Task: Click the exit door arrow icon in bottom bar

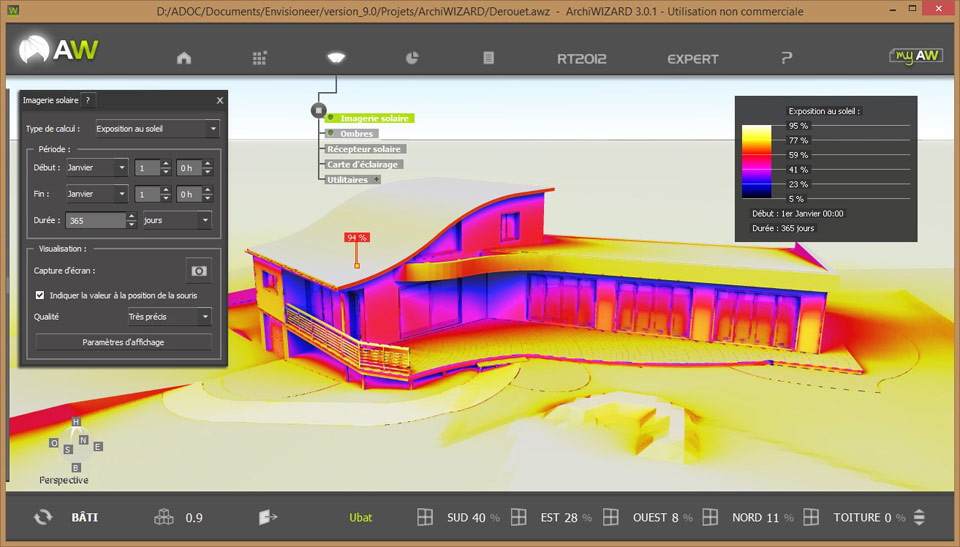Action: (268, 517)
